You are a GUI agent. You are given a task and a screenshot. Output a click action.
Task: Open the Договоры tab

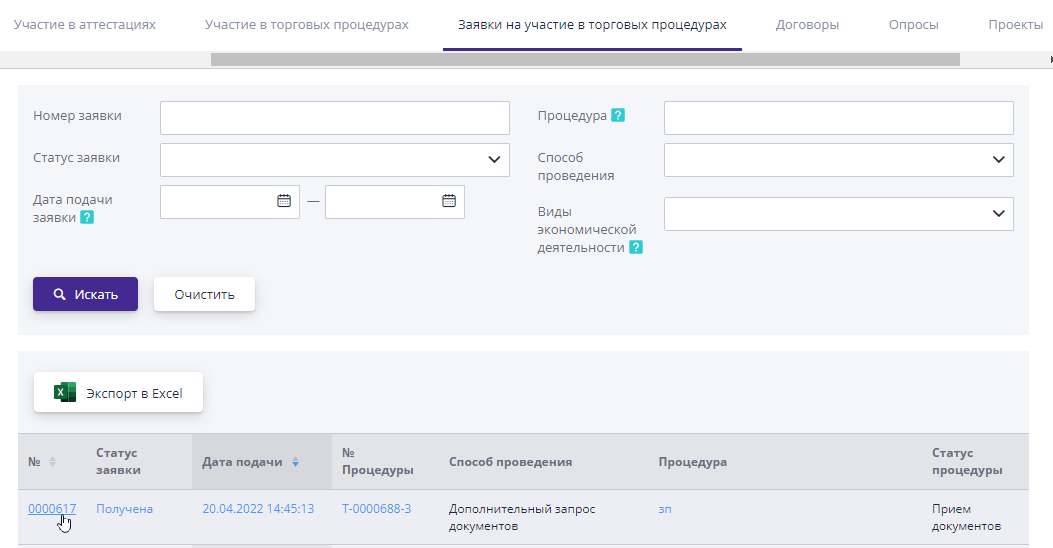tap(807, 25)
